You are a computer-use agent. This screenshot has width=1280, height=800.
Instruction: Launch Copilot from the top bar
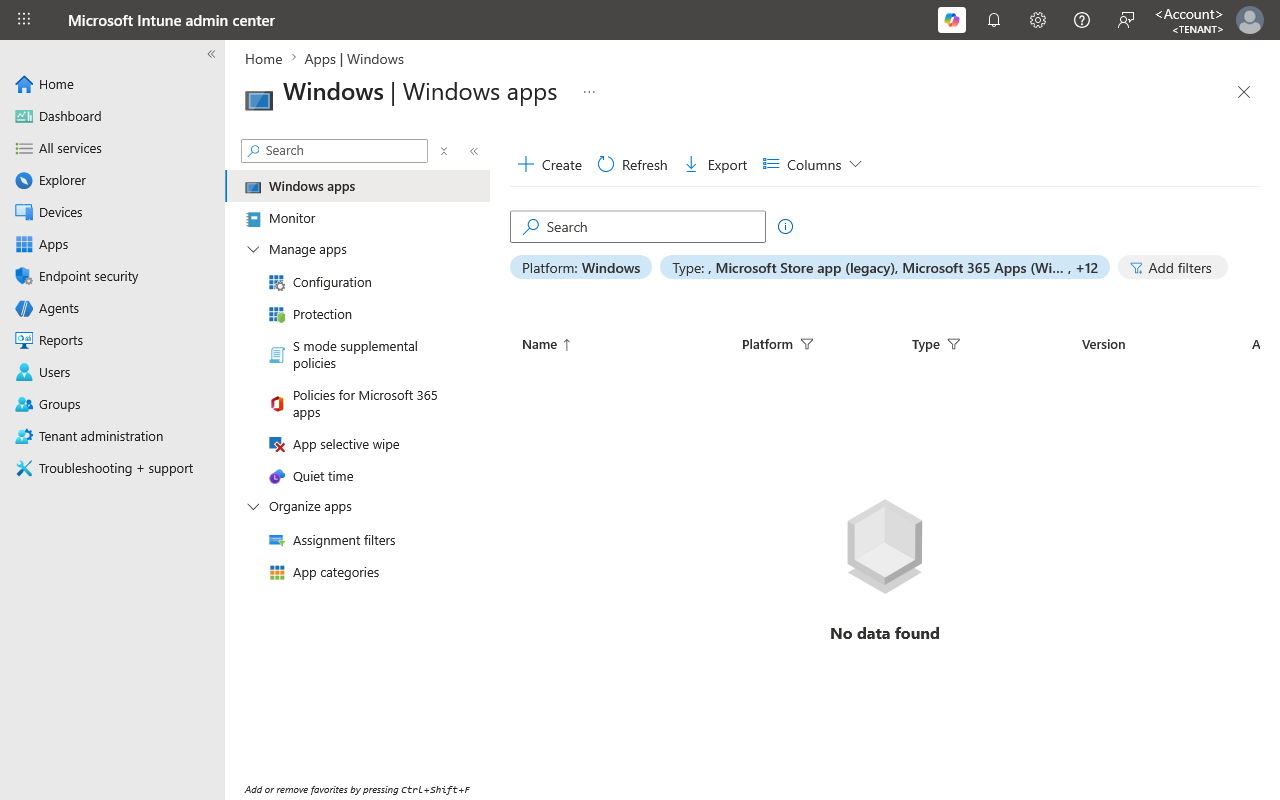click(952, 20)
